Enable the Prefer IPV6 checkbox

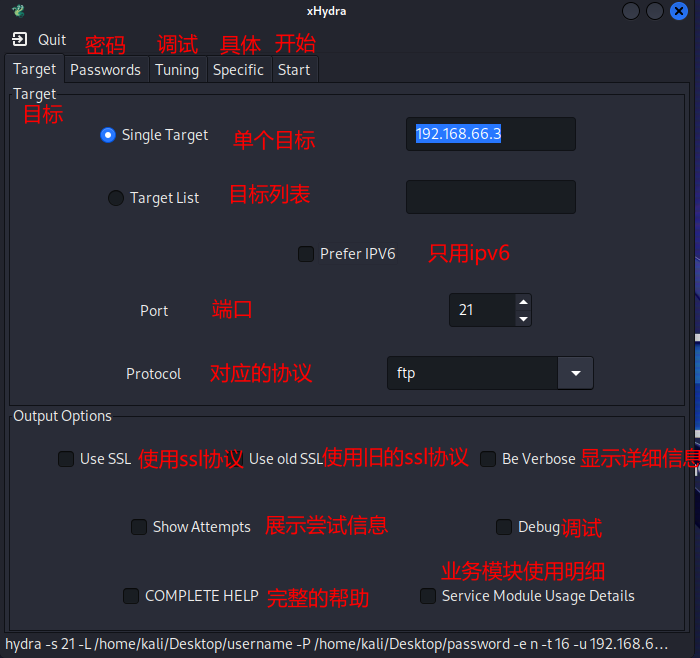[306, 254]
